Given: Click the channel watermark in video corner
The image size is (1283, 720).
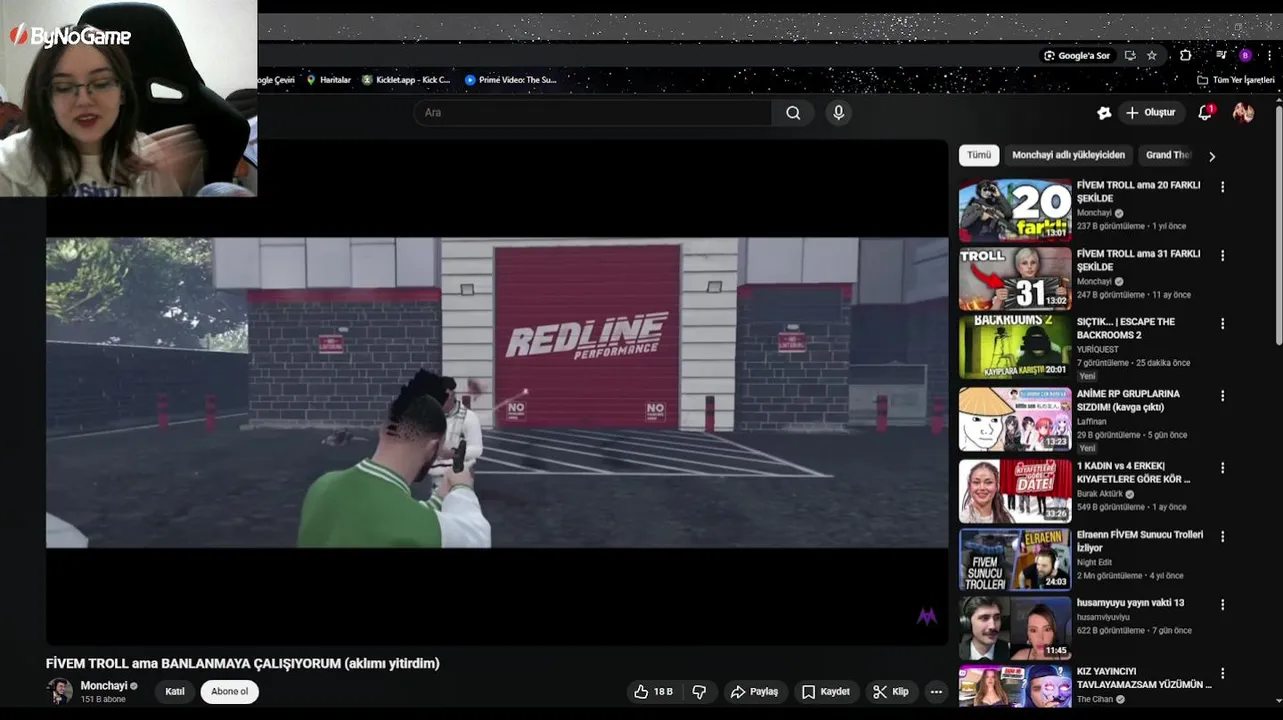Looking at the screenshot, I should click(927, 616).
